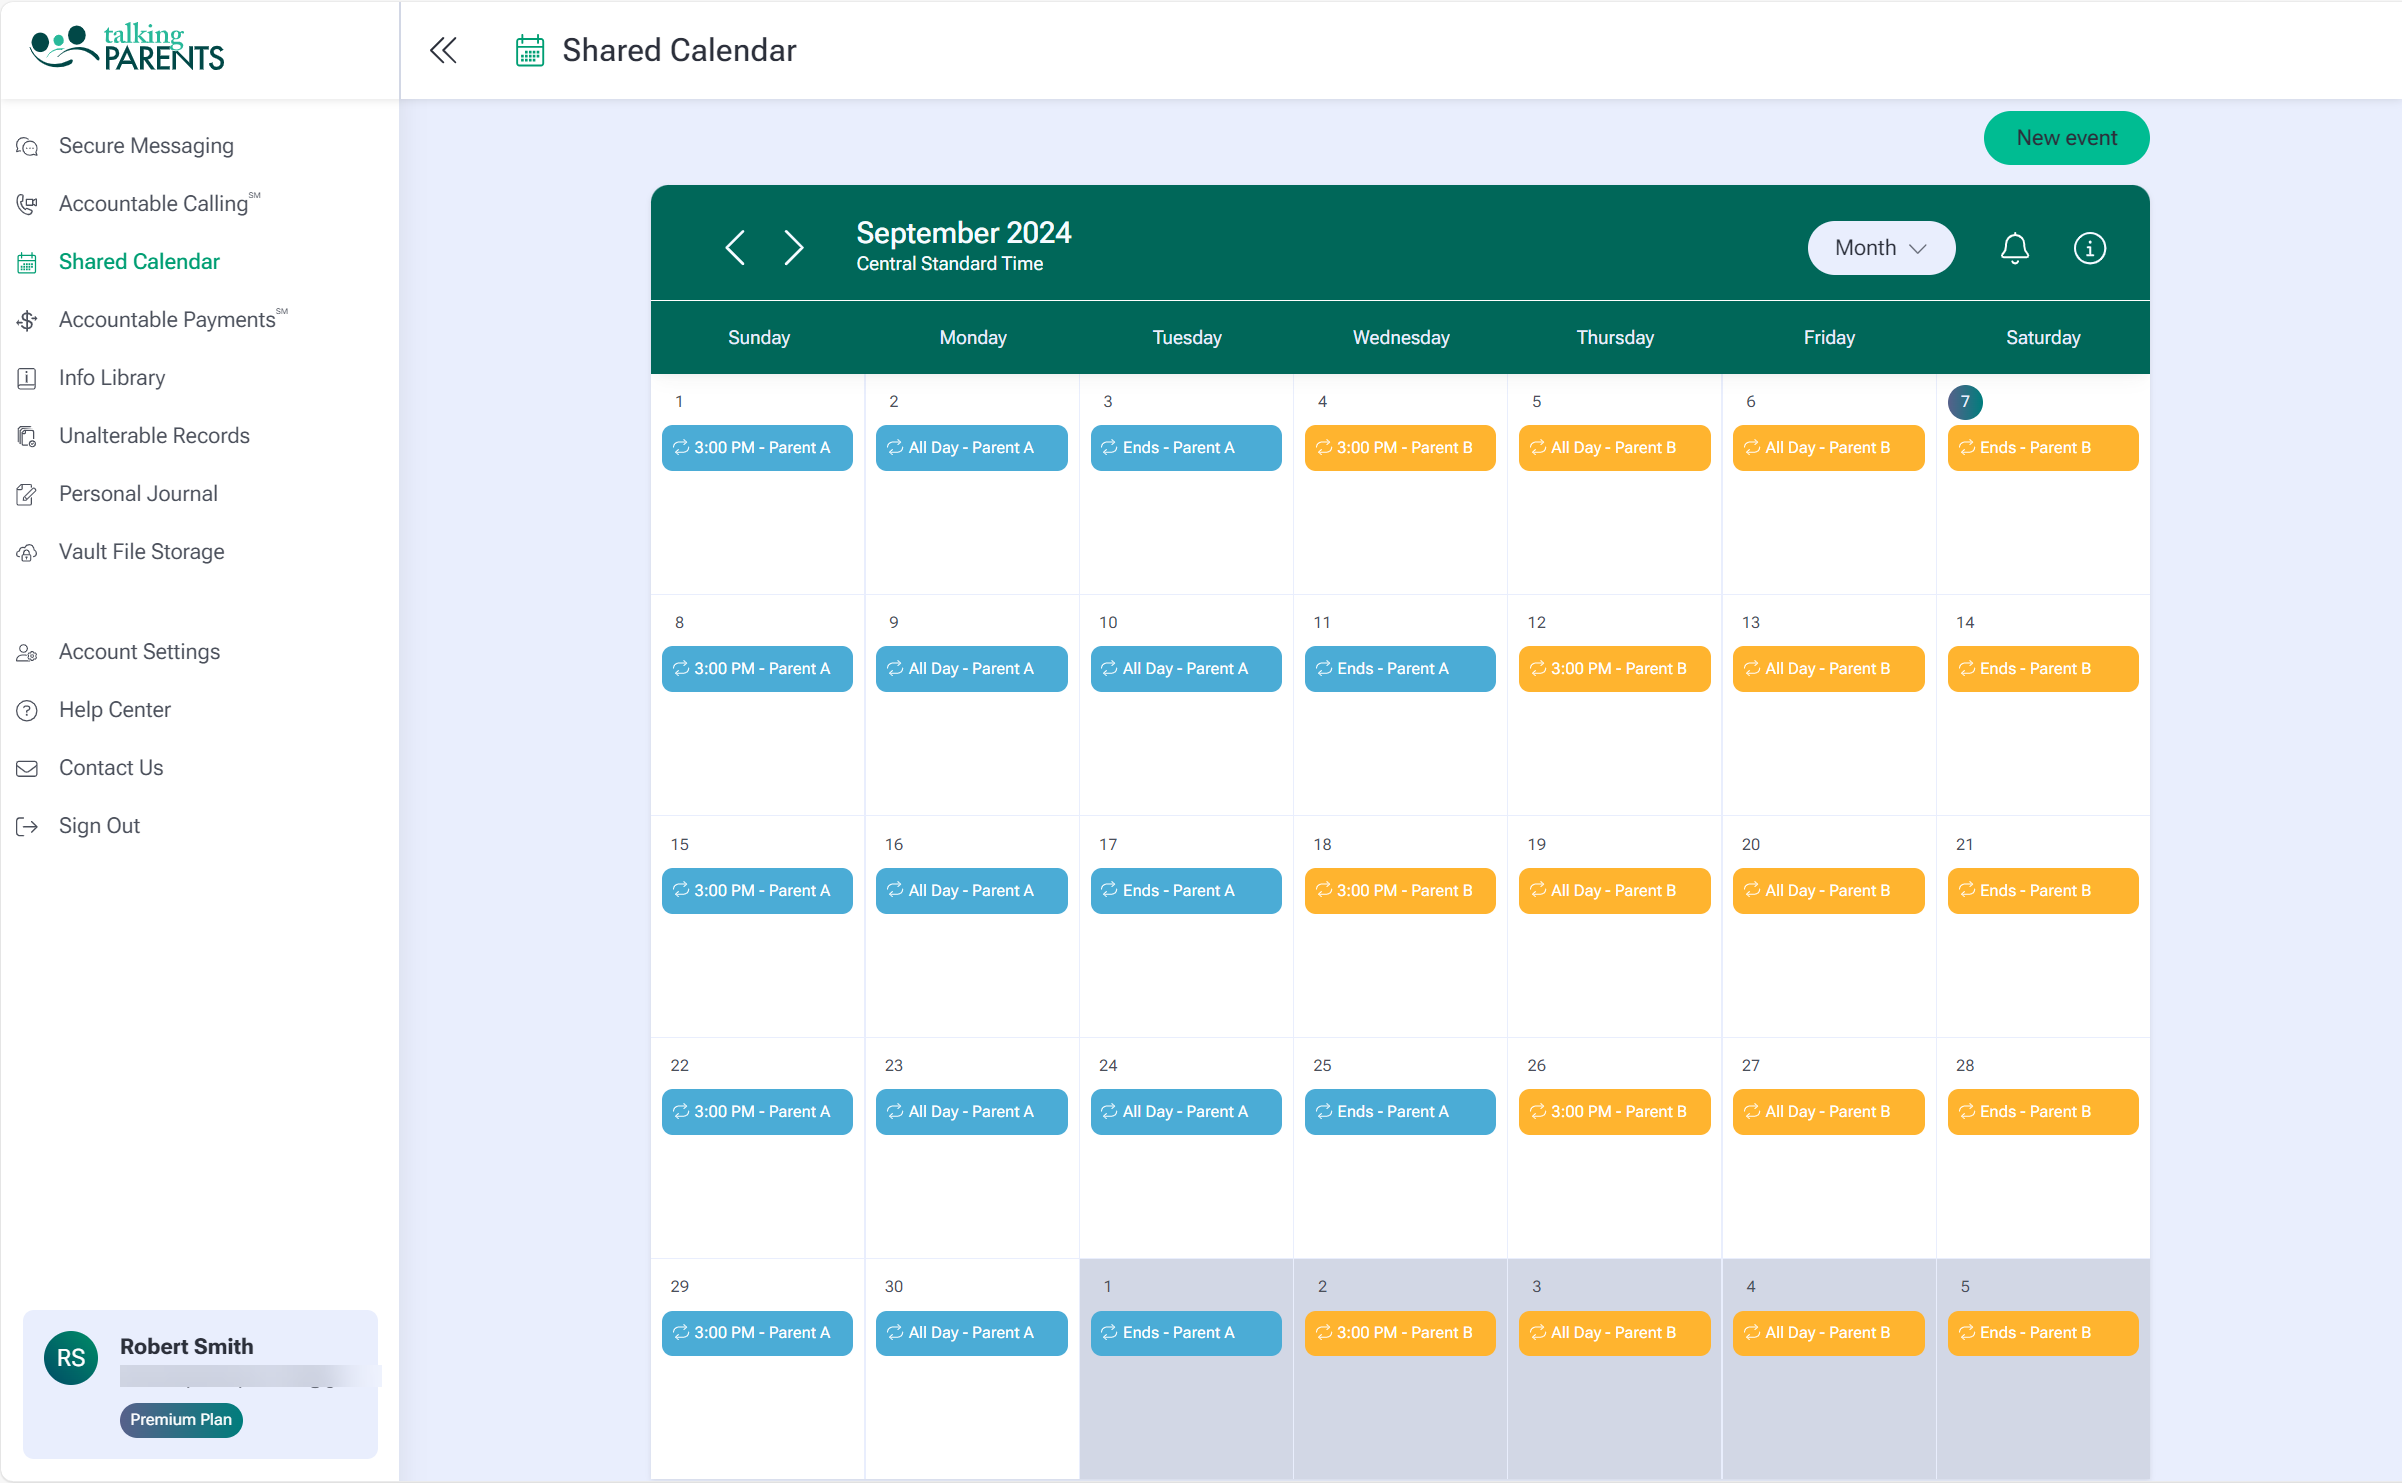2402x1483 pixels.
Task: Create a New event
Action: coord(2066,138)
